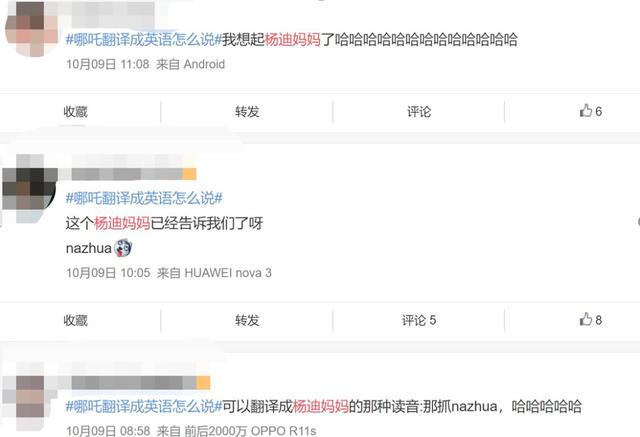Click red 杨迪妈妈 link in first post
The image size is (640, 437).
(x=293, y=40)
